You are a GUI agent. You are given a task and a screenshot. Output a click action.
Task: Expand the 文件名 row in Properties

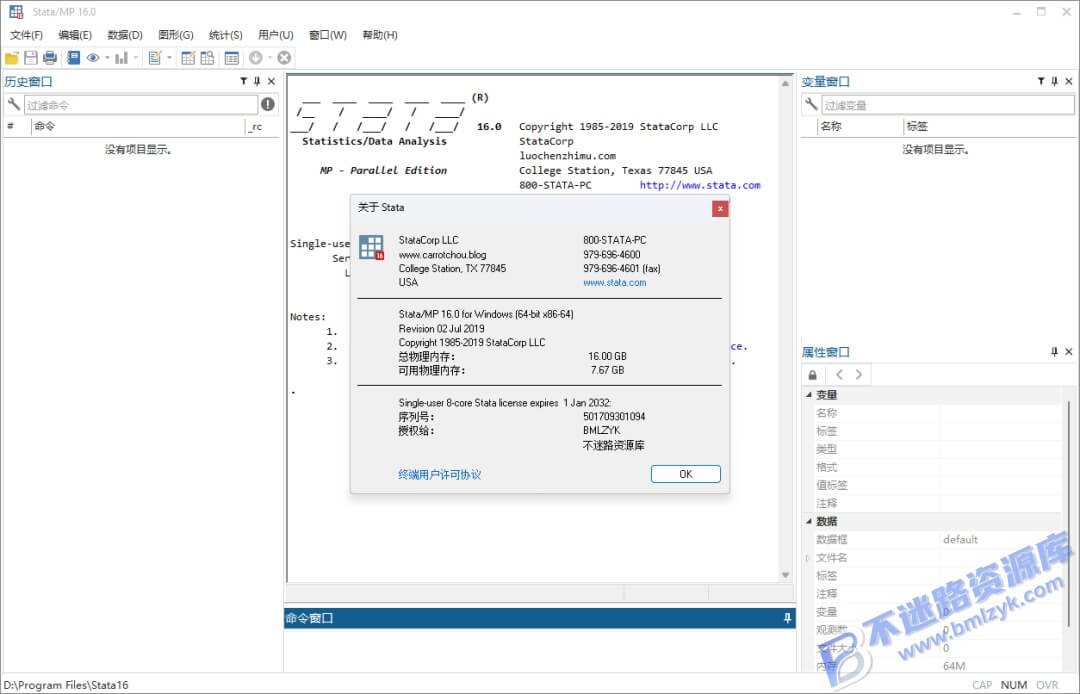[807, 558]
